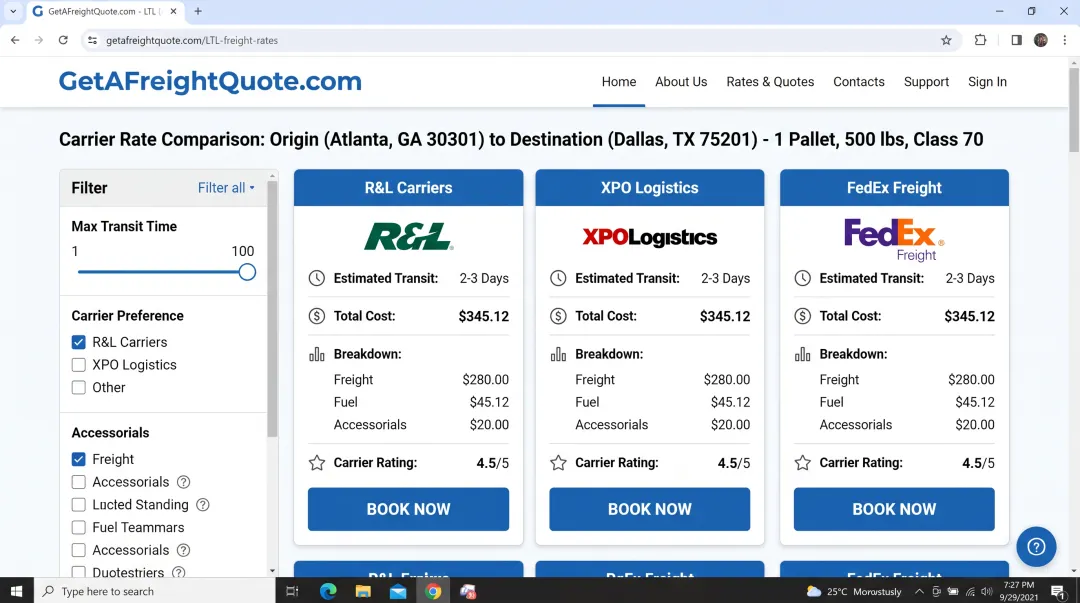Book now with R&L Carriers

(x=408, y=509)
